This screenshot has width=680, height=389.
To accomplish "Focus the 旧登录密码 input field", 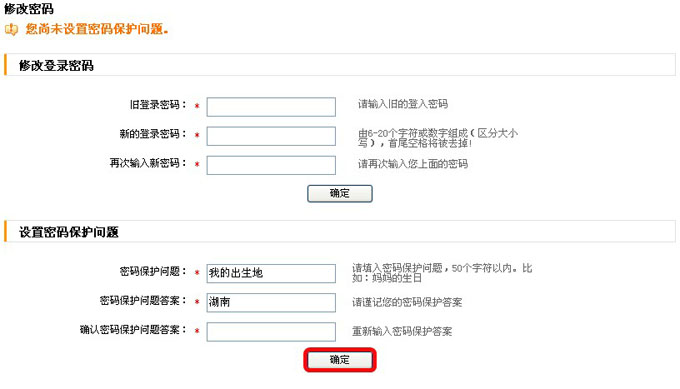I will click(x=271, y=107).
